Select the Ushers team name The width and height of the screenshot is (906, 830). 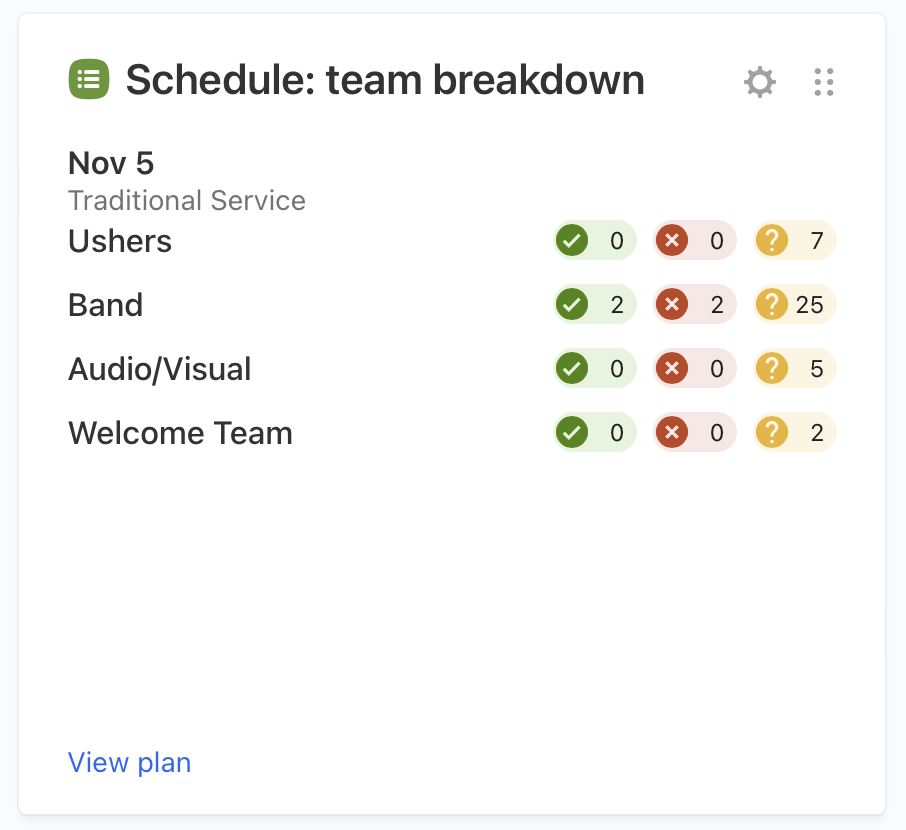pyautogui.click(x=120, y=242)
